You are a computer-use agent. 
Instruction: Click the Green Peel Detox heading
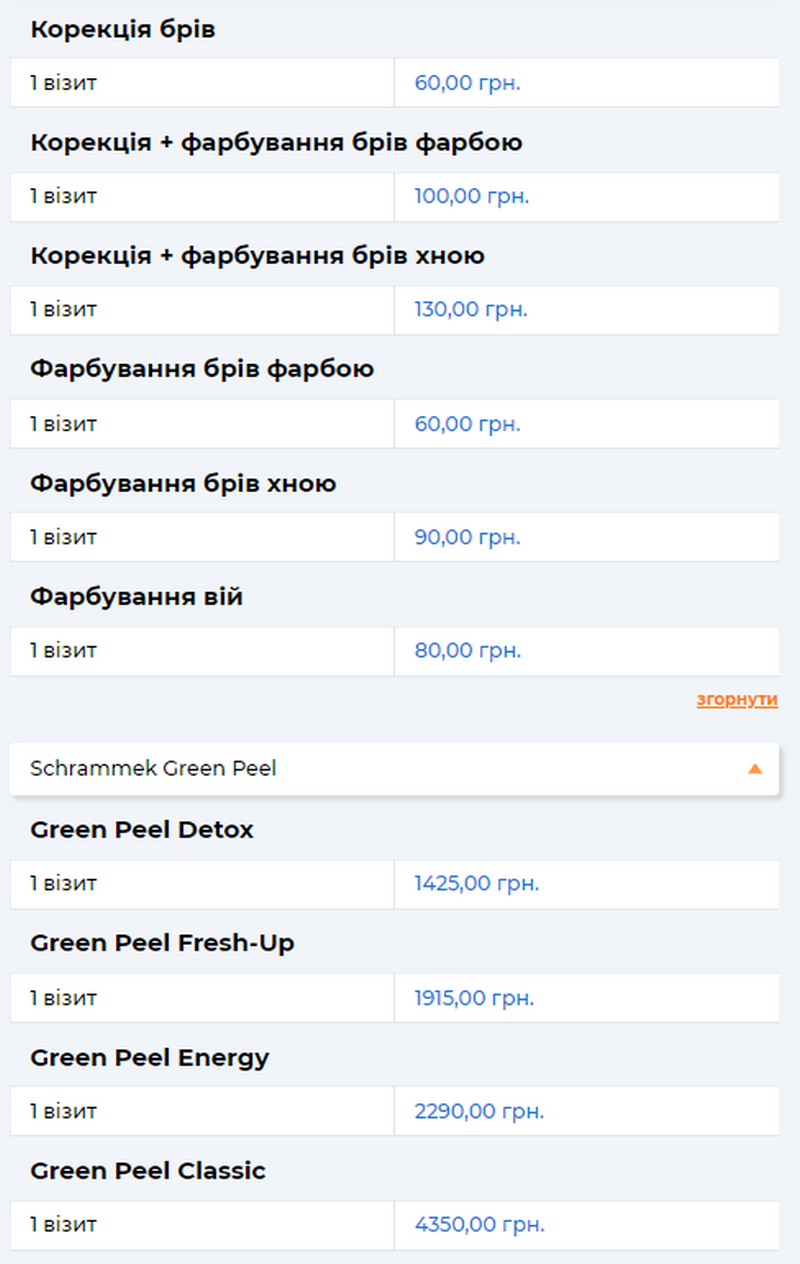coord(142,830)
